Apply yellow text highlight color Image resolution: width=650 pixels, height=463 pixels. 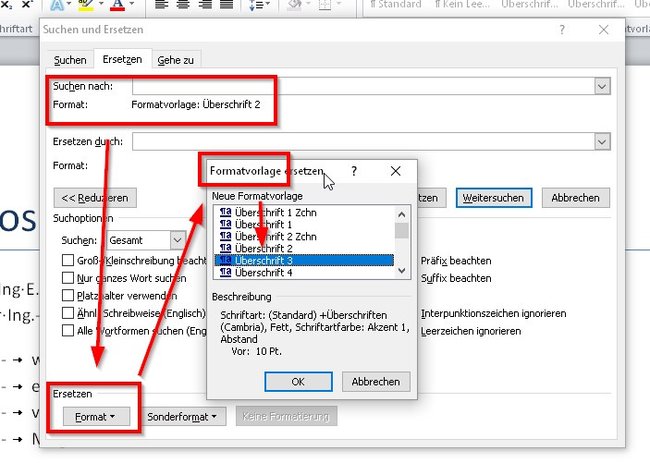86,5
